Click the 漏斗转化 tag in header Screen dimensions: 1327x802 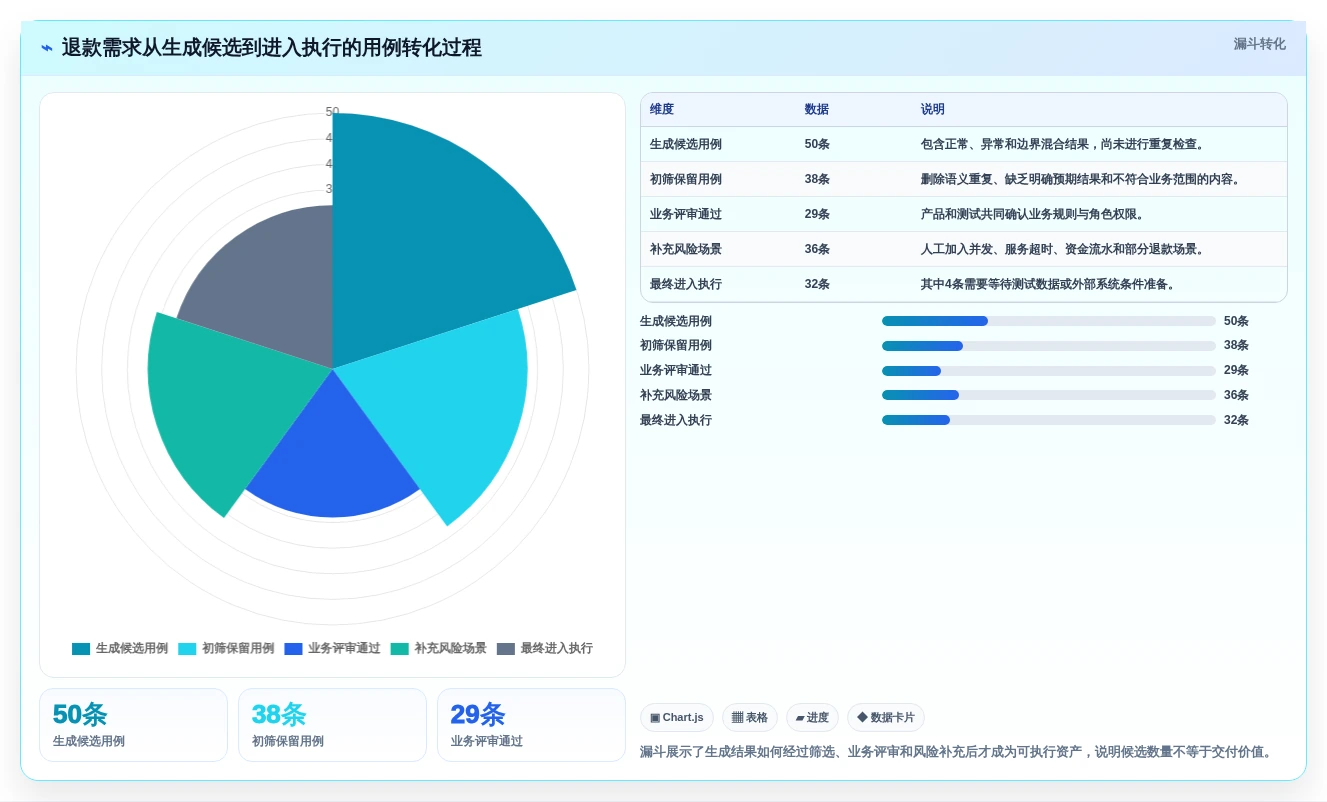point(1259,44)
